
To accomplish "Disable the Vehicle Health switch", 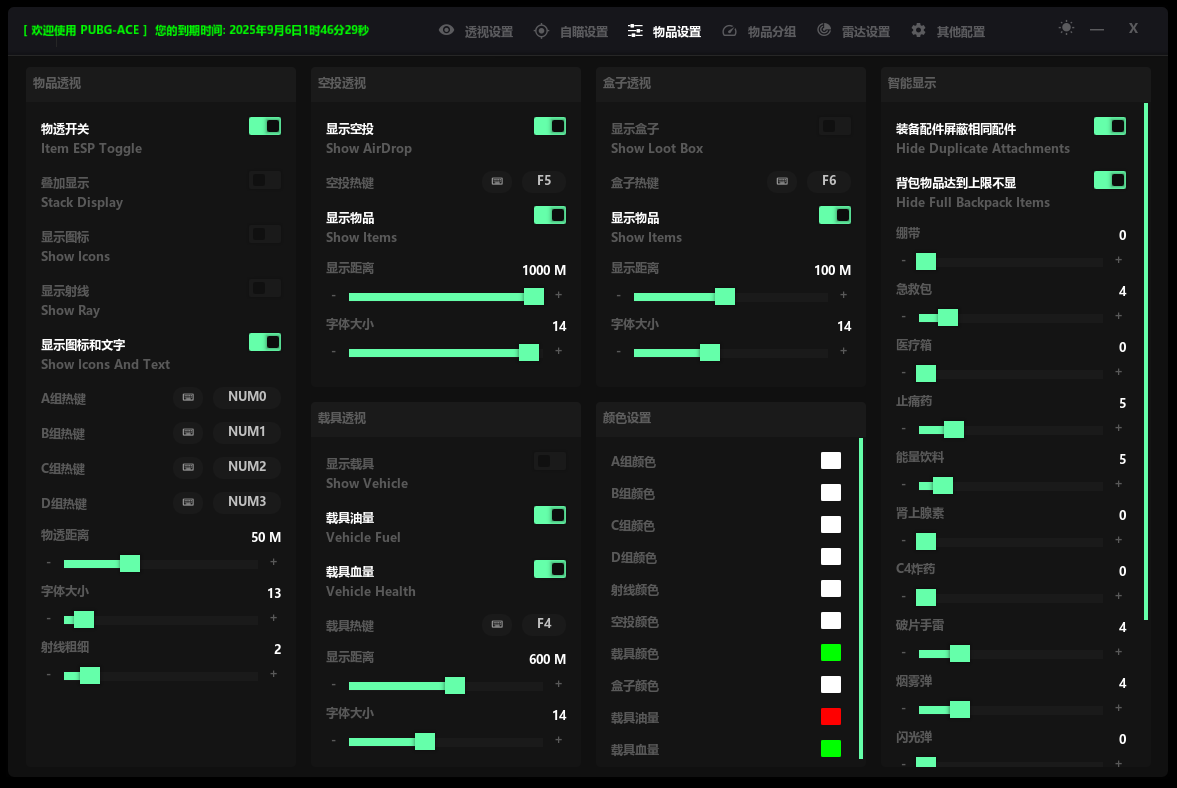I will (550, 569).
